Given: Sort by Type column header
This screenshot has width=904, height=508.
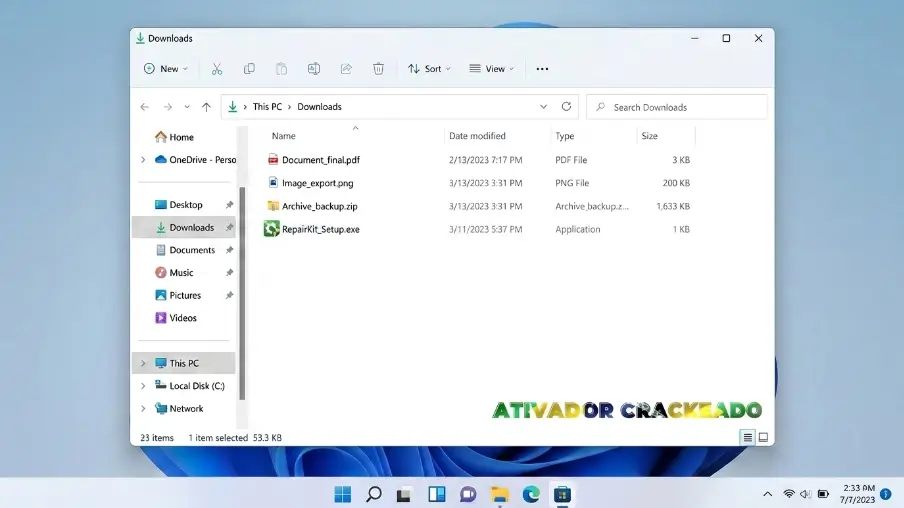Looking at the screenshot, I should 565,136.
